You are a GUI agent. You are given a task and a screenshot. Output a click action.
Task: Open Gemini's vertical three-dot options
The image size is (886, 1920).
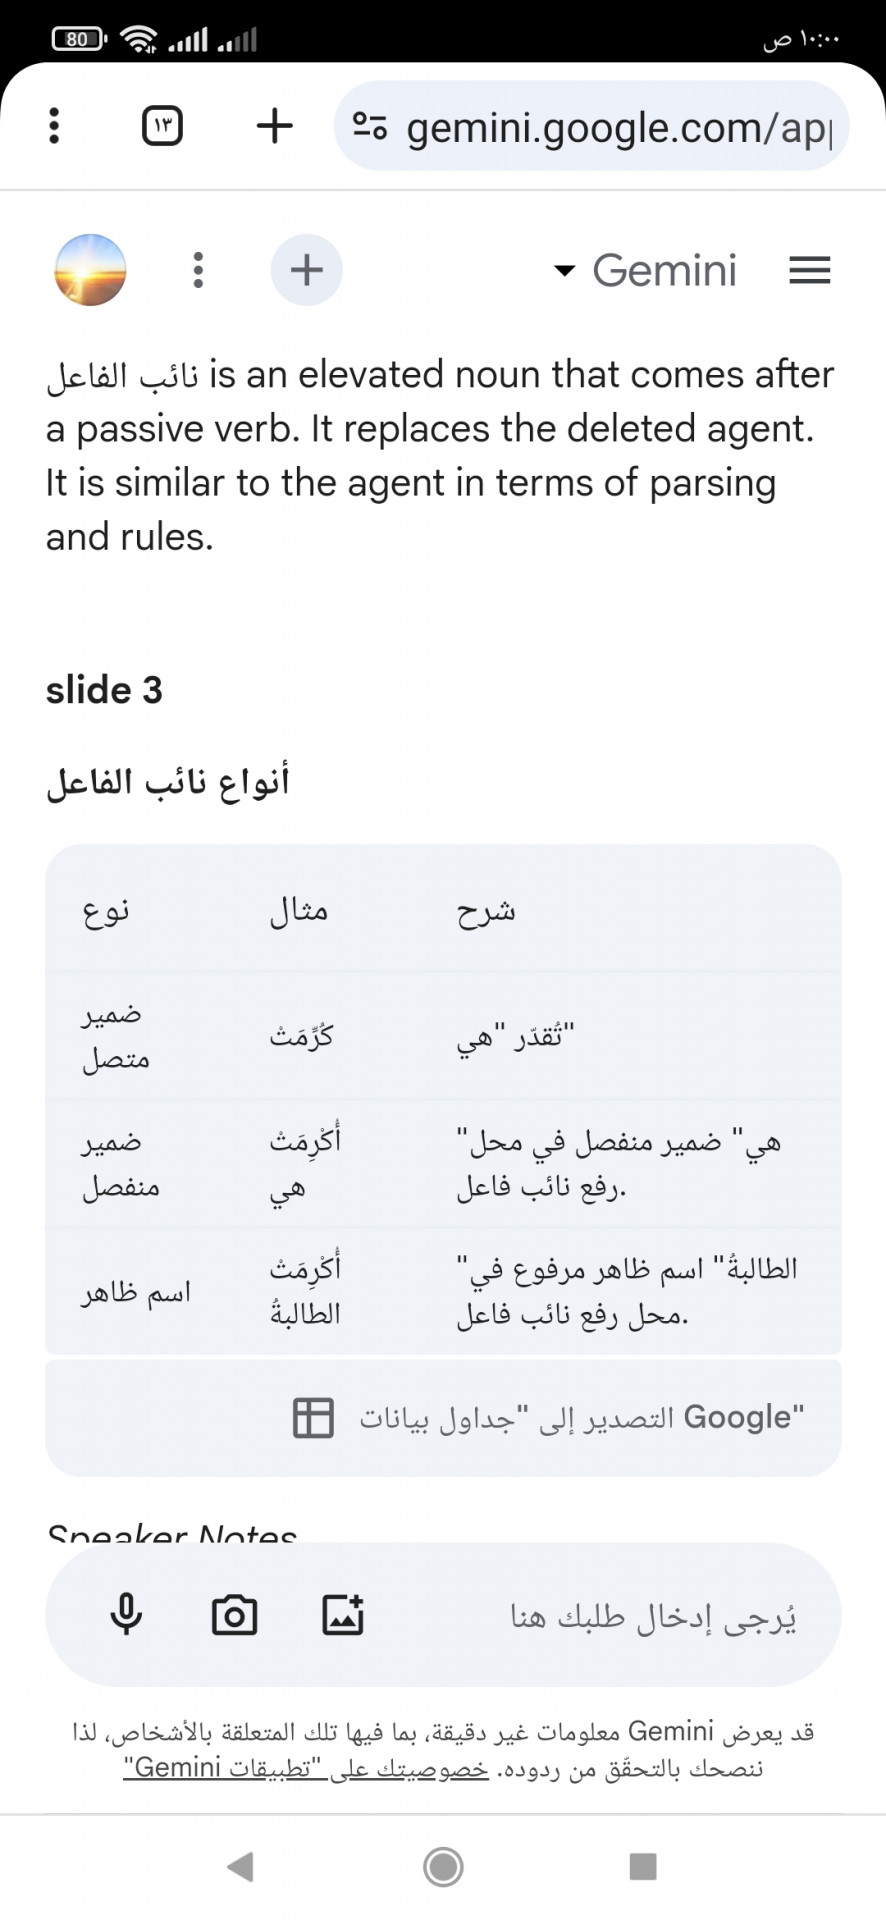(x=198, y=270)
